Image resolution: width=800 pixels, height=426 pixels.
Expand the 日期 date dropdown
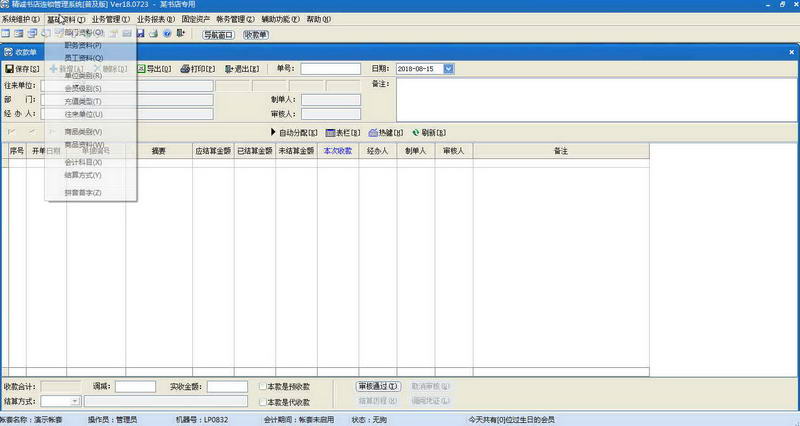(x=449, y=69)
